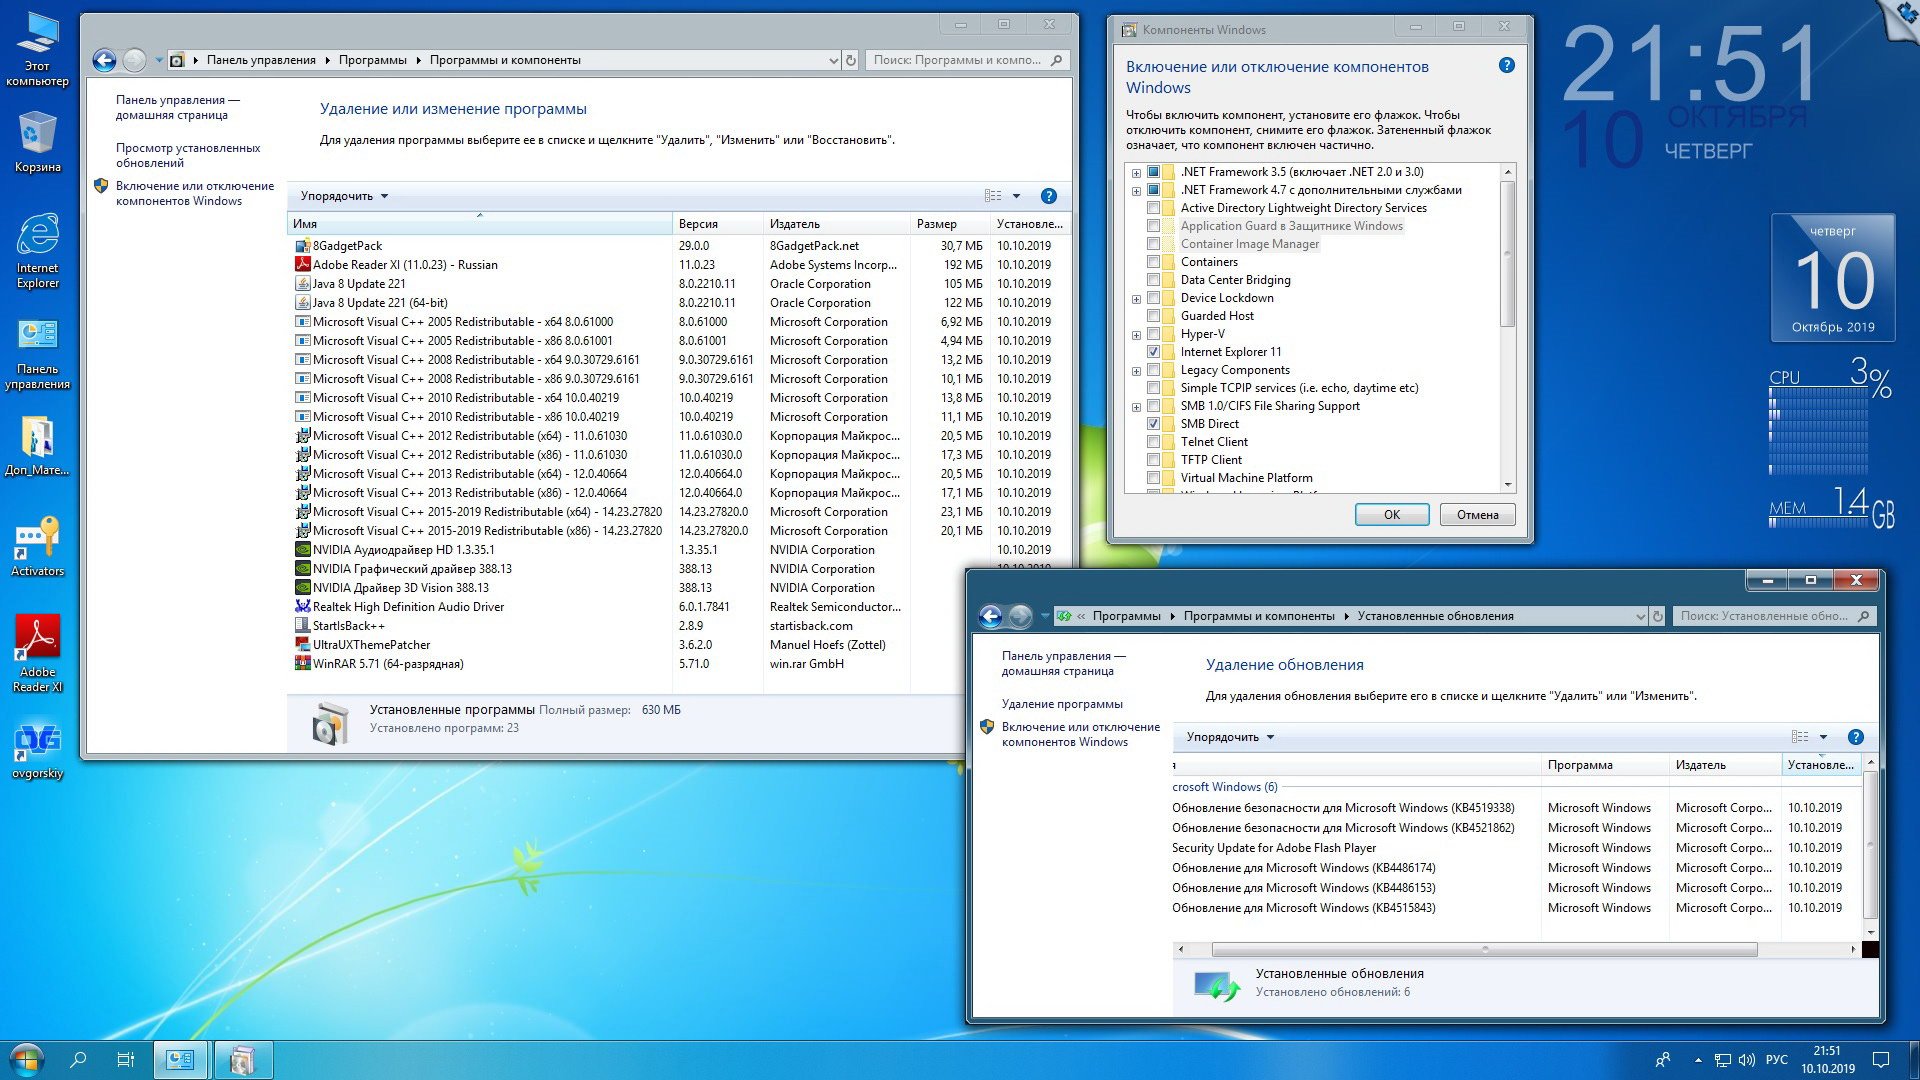Uncheck Internet Explorer 11 component
Viewport: 1920px width, 1080px height.
coord(1153,352)
